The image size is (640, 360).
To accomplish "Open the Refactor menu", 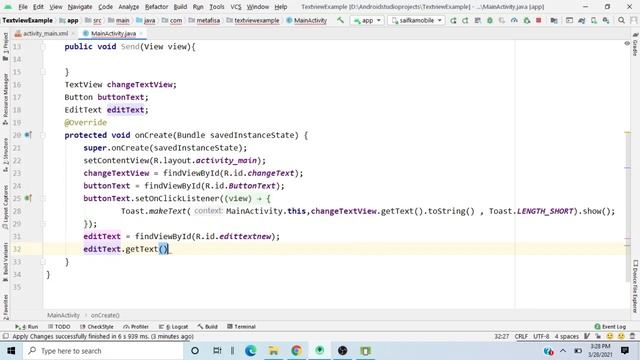I will (x=156, y=7).
